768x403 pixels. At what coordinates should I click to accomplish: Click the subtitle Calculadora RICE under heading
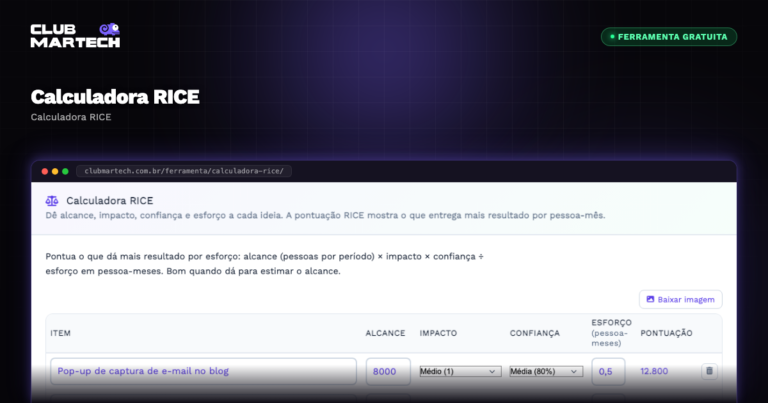[71, 117]
